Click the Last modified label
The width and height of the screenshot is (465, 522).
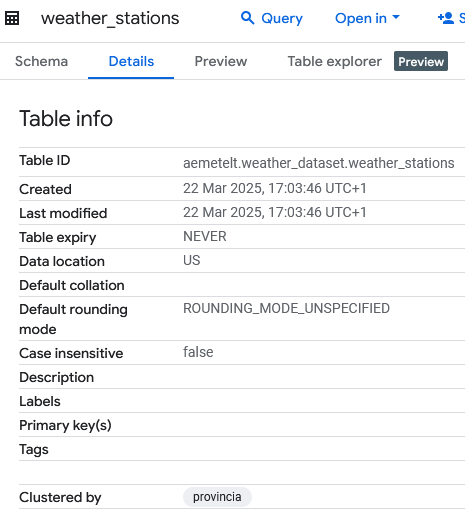[x=63, y=213]
